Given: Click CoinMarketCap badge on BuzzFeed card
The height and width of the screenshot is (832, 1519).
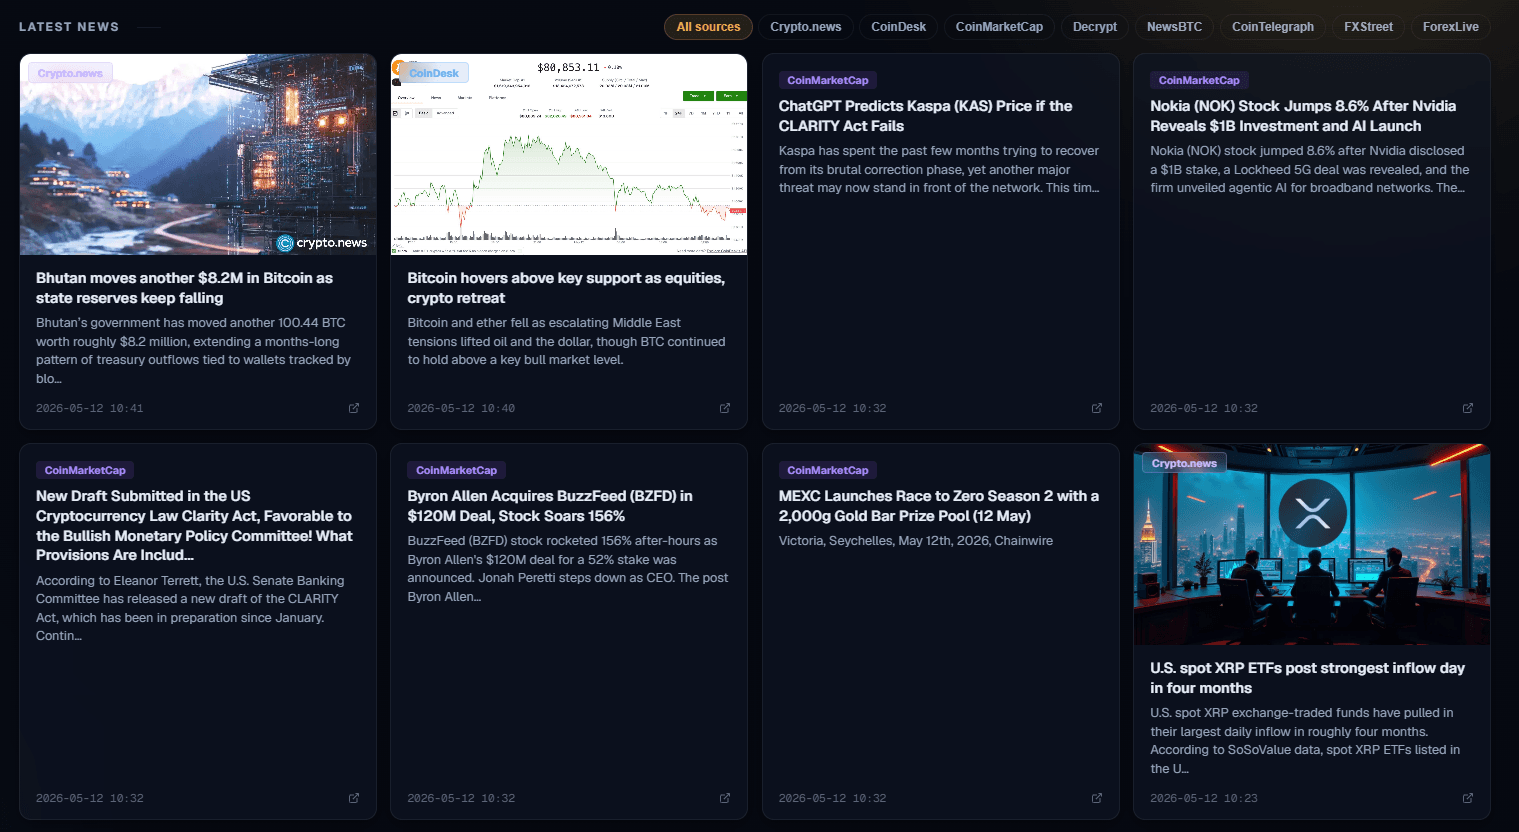Looking at the screenshot, I should click(456, 470).
